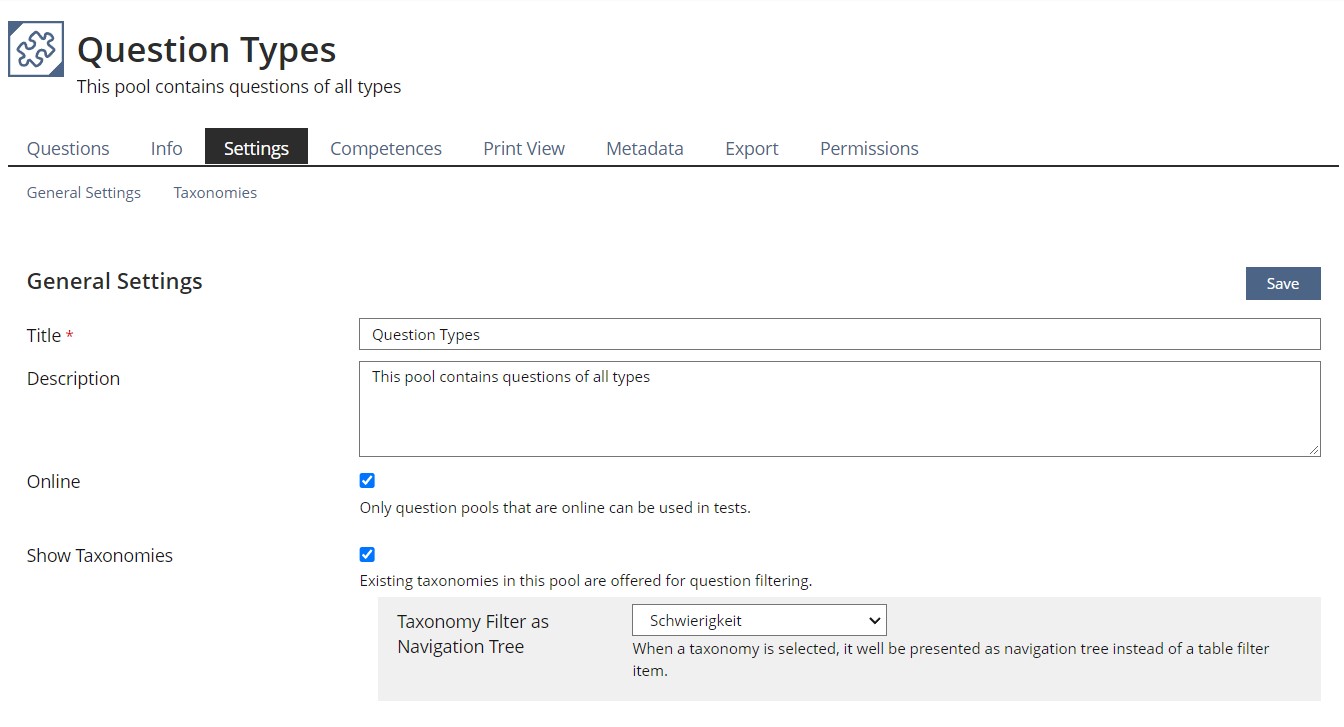This screenshot has height=727, width=1344.
Task: Open the Taxonomies sub-tab
Action: pos(215,193)
